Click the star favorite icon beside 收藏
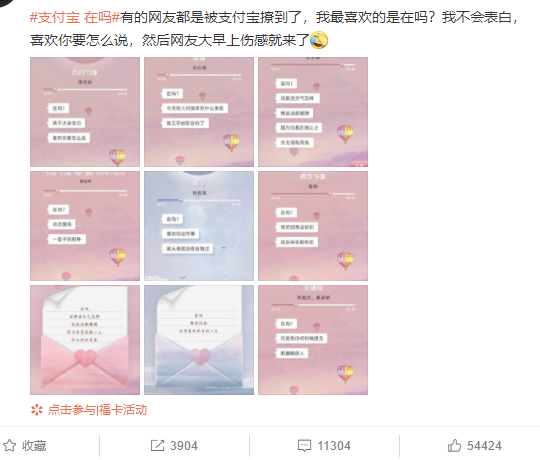The image size is (540, 460). click(x=9, y=445)
